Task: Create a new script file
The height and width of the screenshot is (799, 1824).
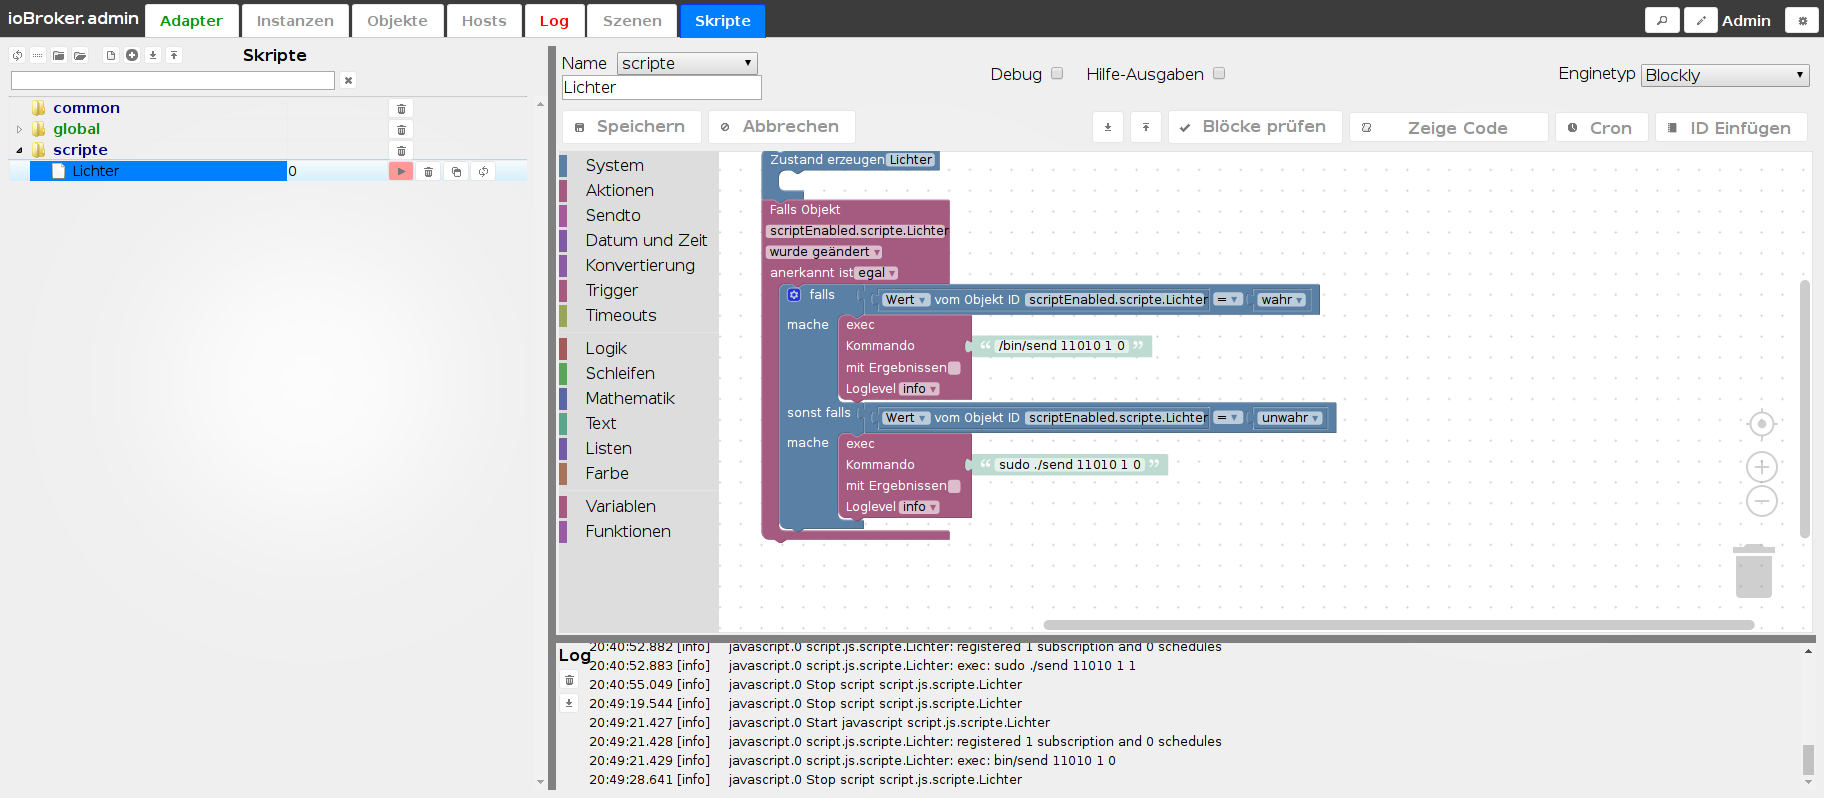Action: pos(111,55)
